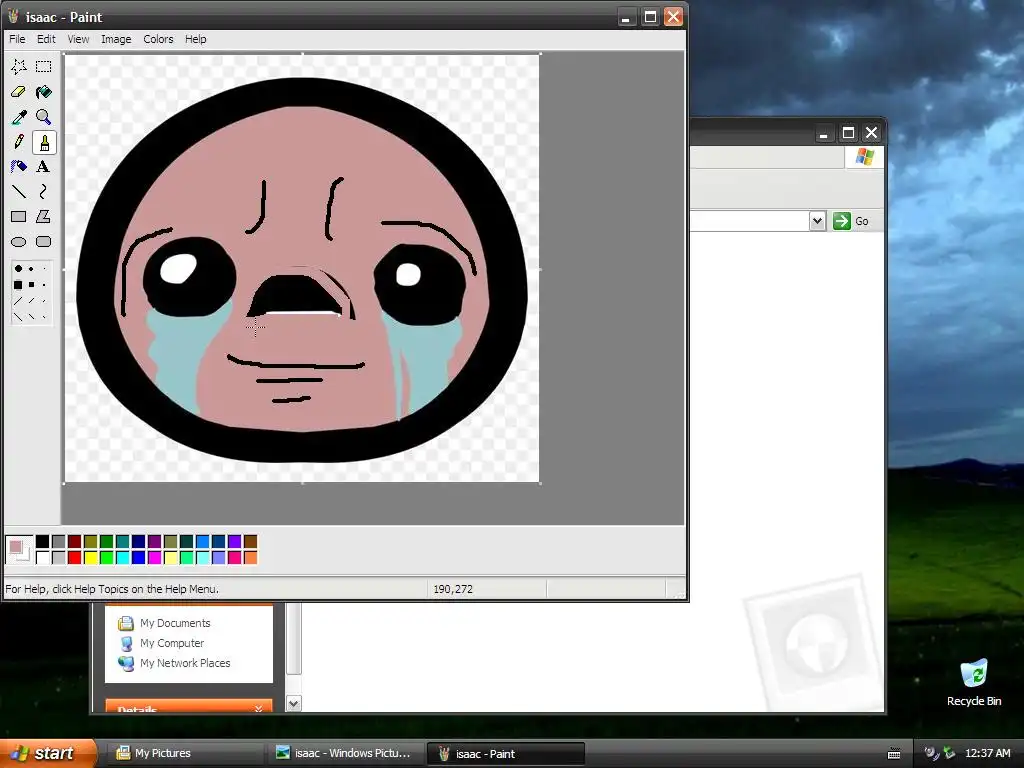
Task: Pick the white color swatch
Action: [x=42, y=557]
